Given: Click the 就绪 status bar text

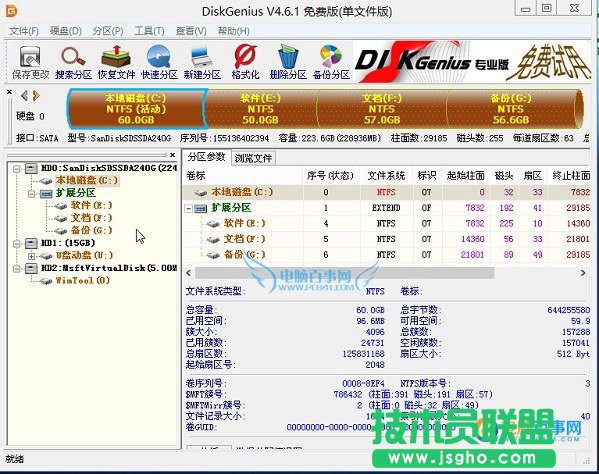Looking at the screenshot, I should 15,459.
